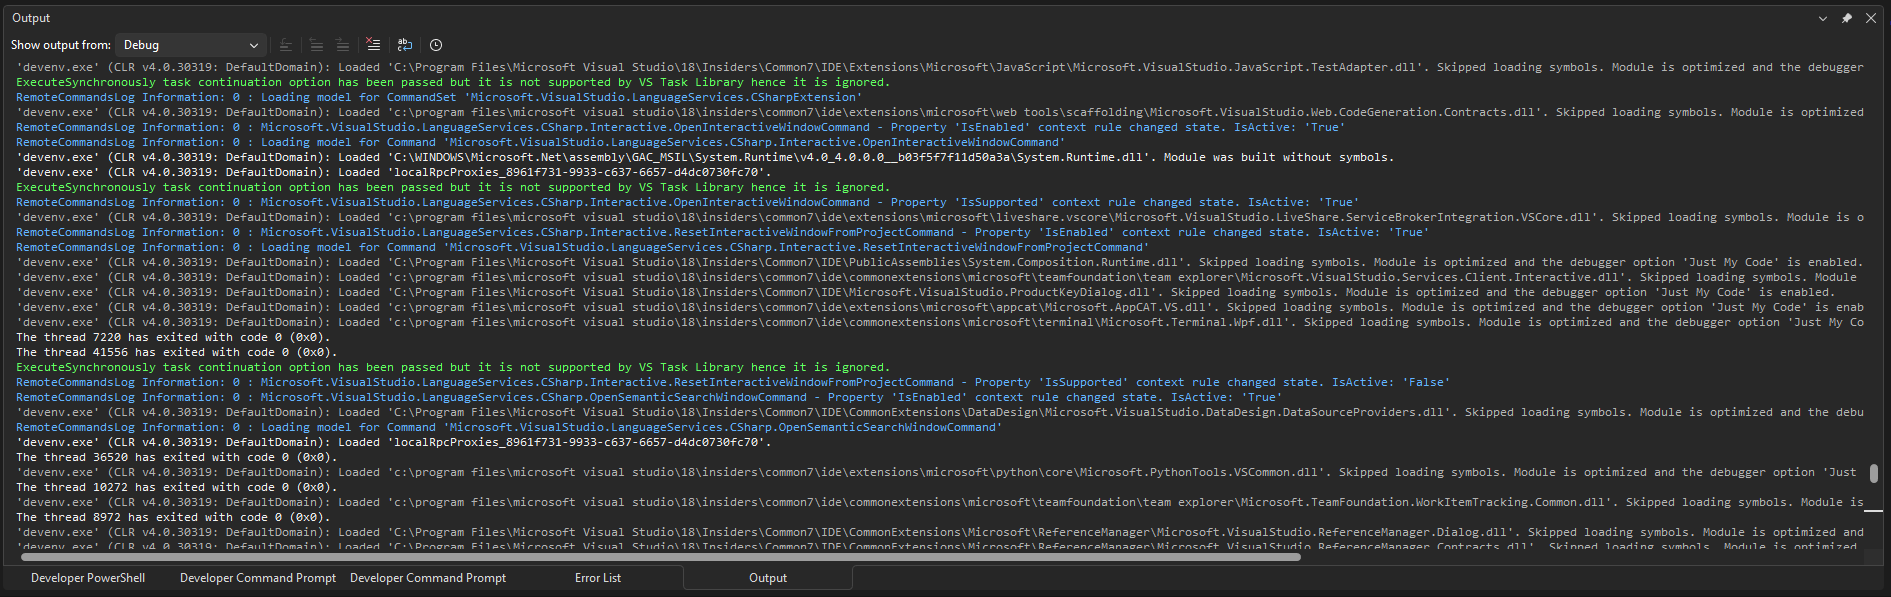
Task: Toggle word wrap in Output window
Action: coord(405,45)
